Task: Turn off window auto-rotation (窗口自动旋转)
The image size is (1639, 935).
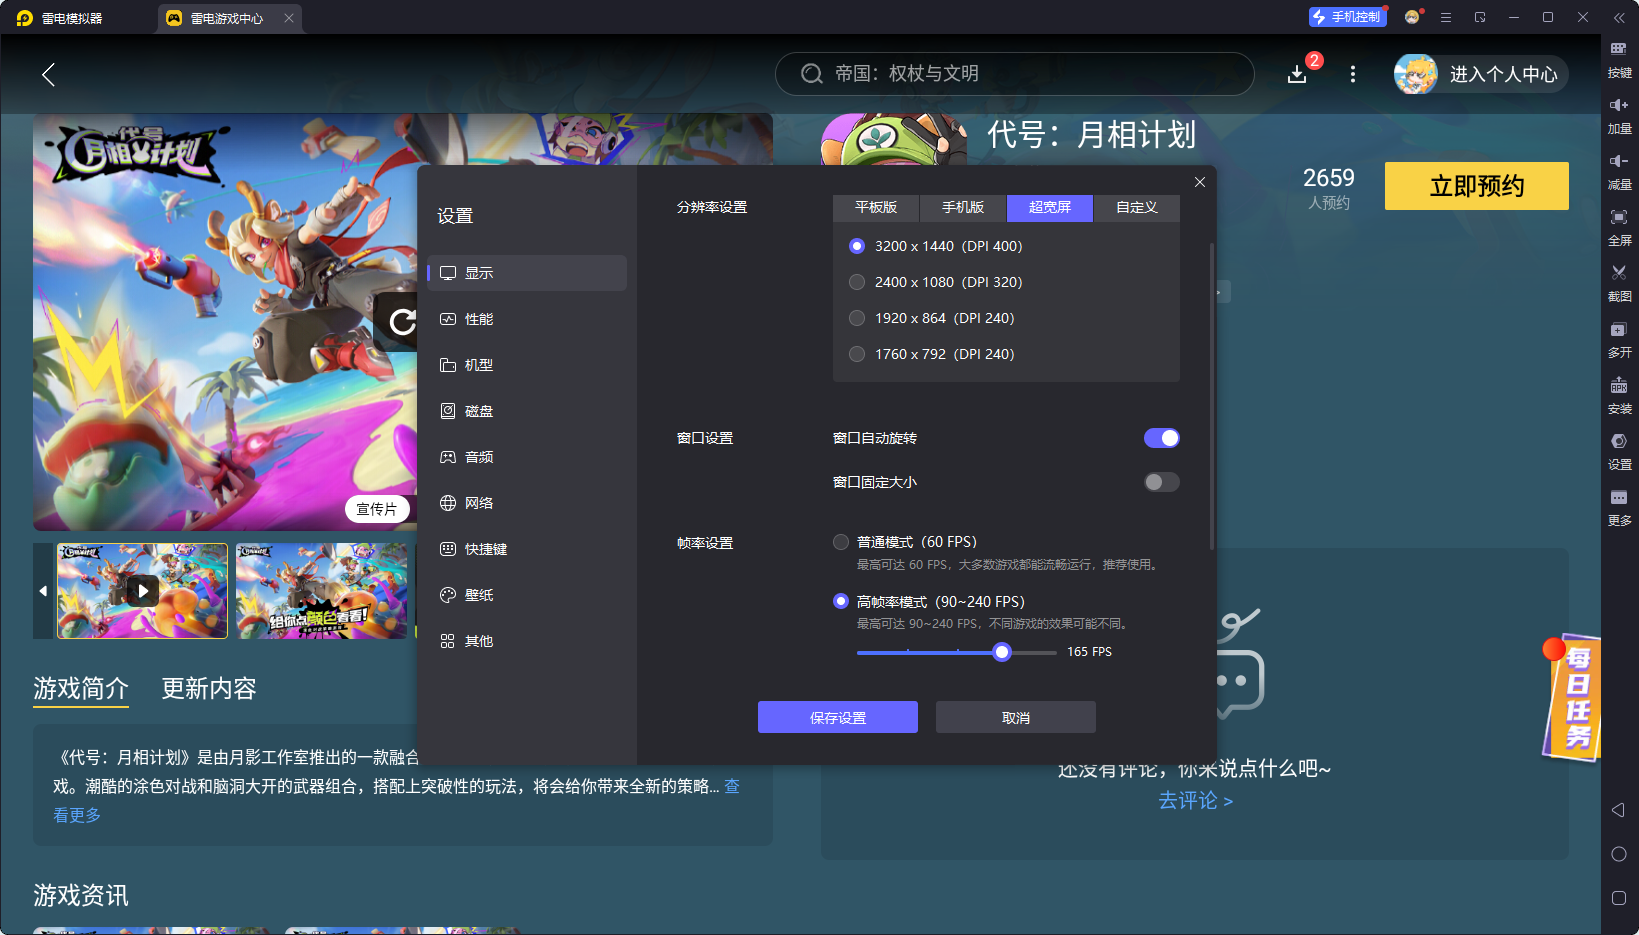Action: pos(1161,437)
